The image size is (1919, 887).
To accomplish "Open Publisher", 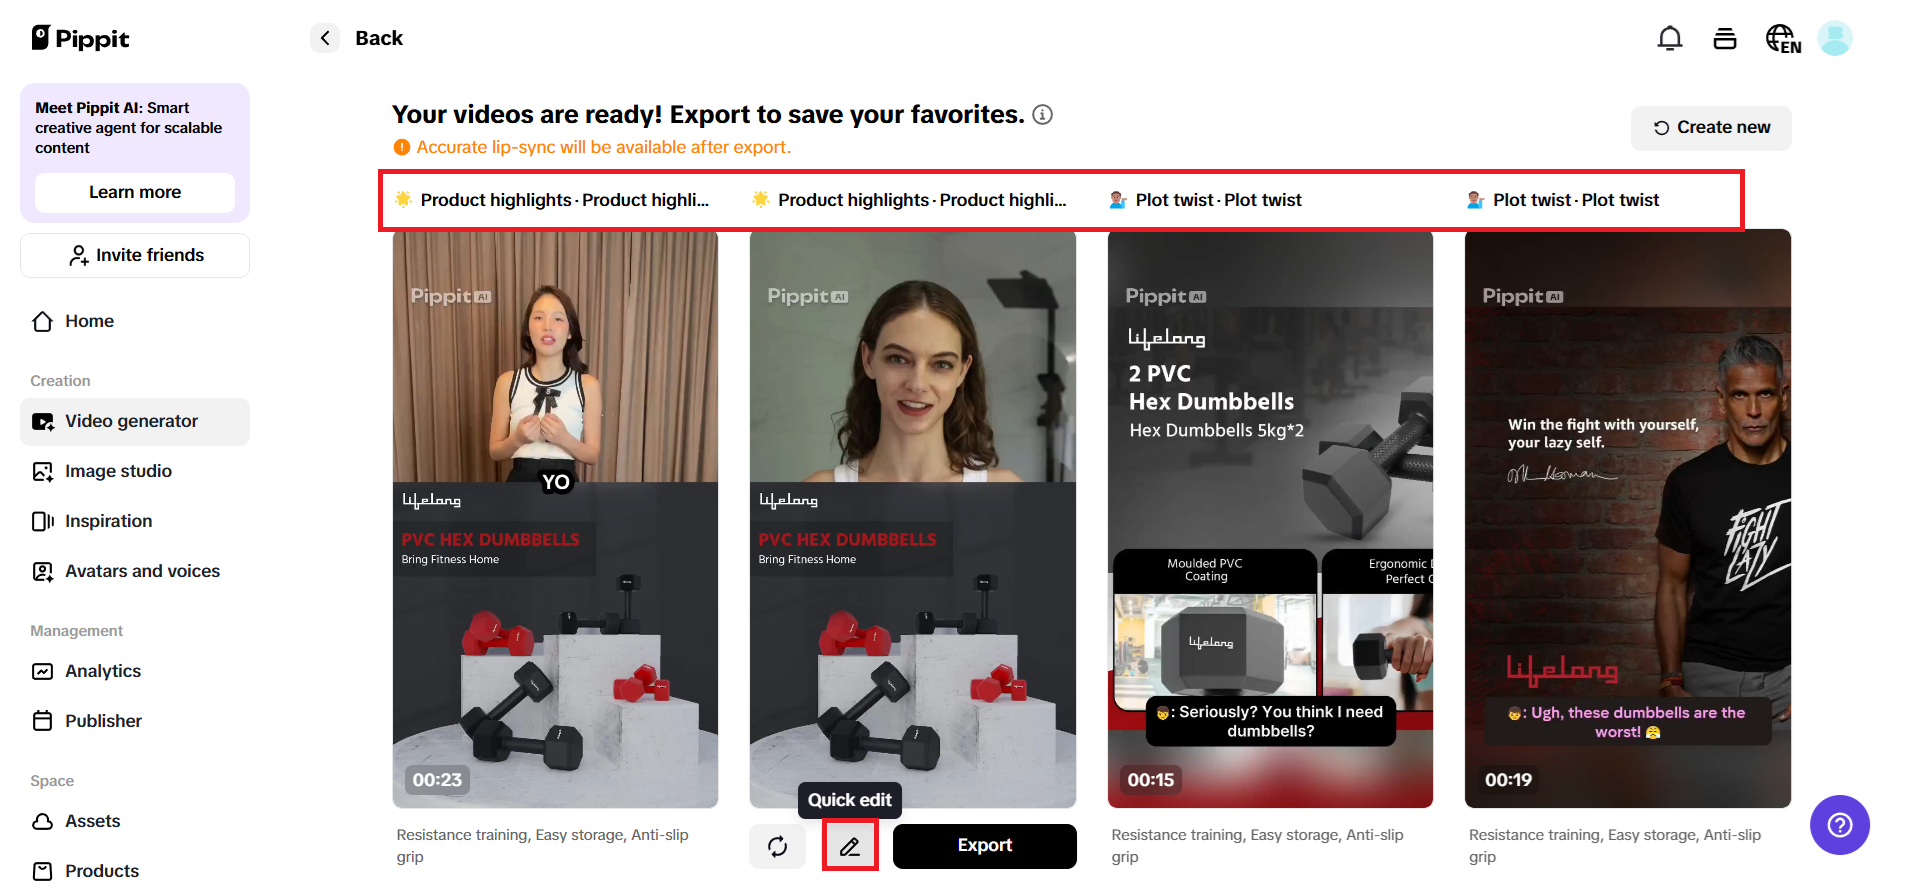I will click(x=135, y=721).
